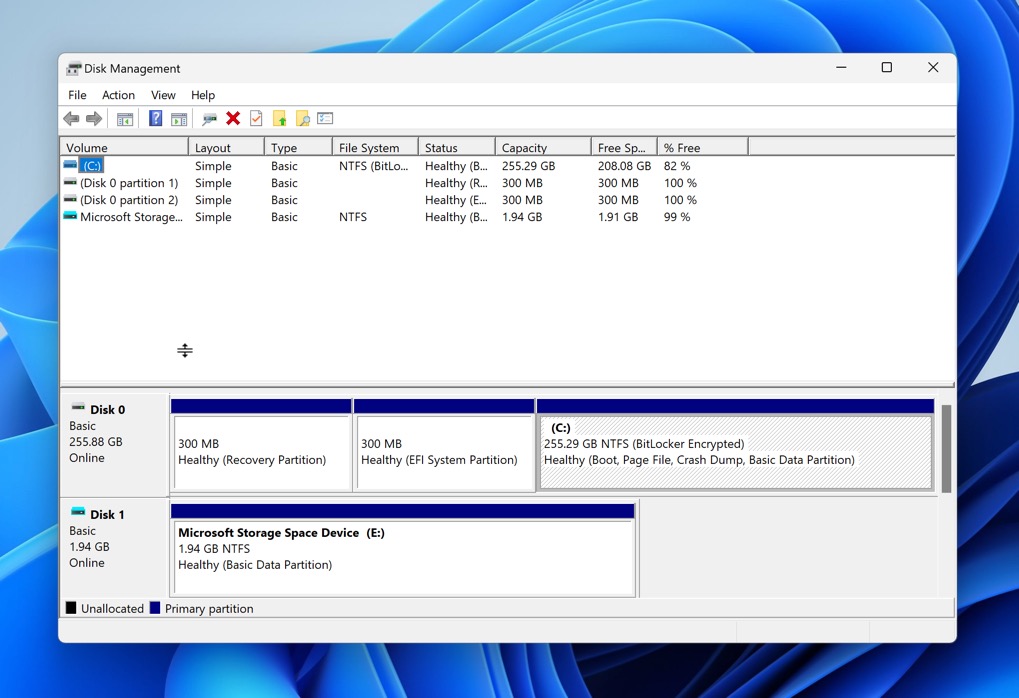Click the Back arrow toolbar icon
The width and height of the screenshot is (1019, 698).
pos(71,119)
